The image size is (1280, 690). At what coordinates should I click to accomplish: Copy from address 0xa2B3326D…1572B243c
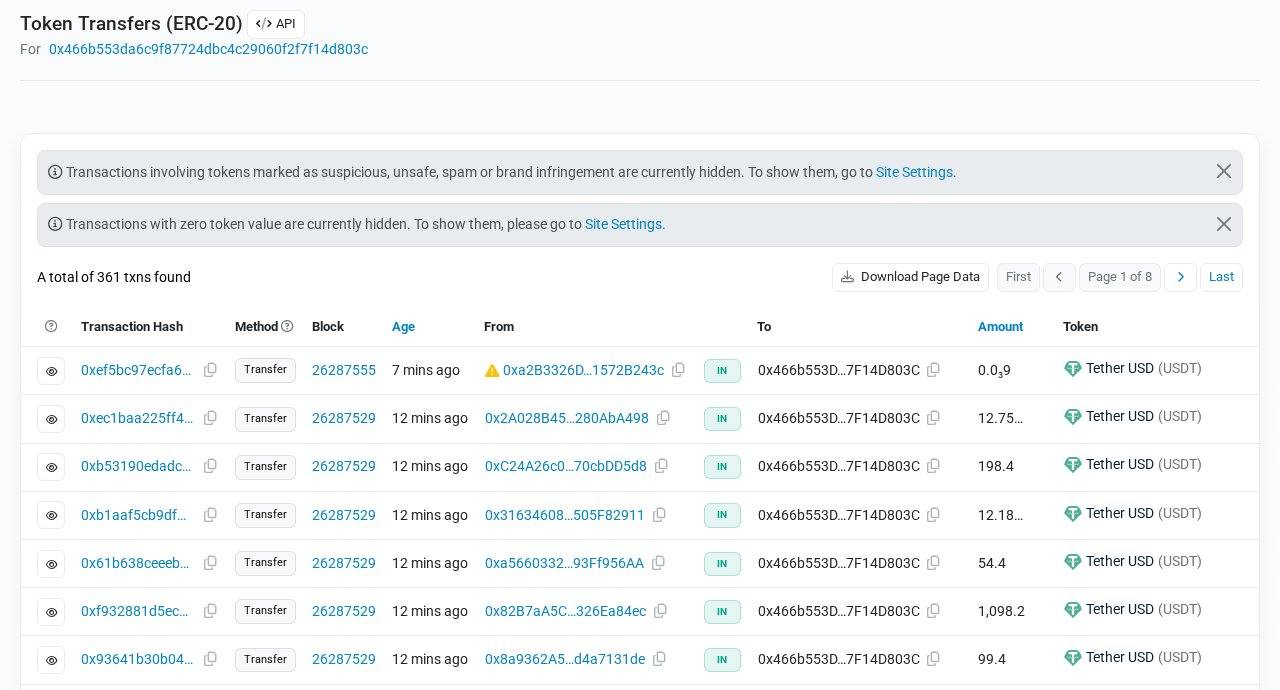pyautogui.click(x=678, y=370)
